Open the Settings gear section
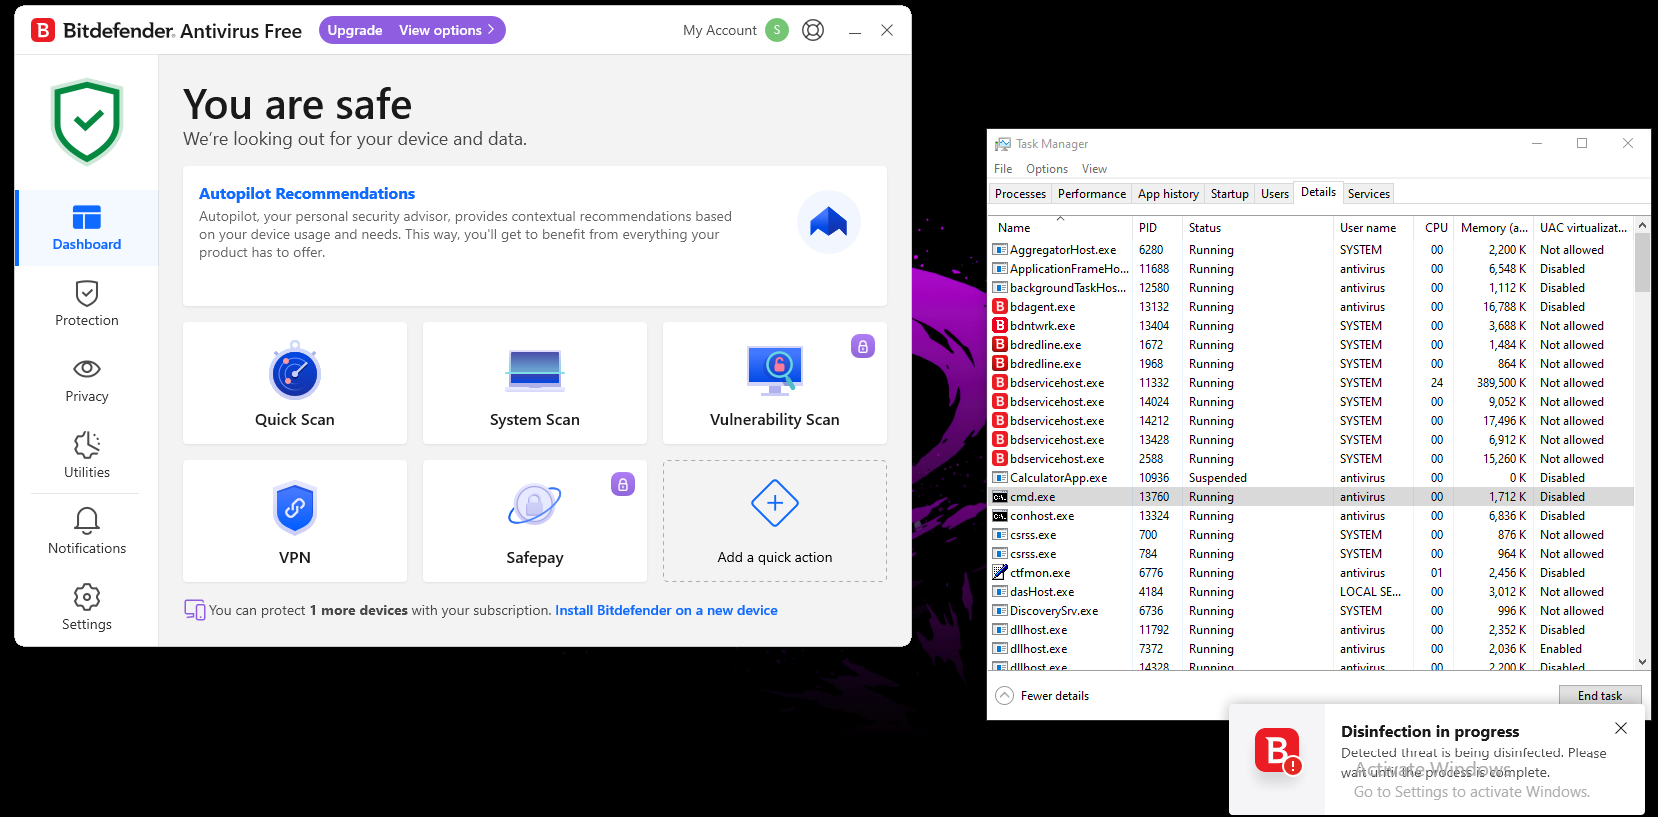The height and width of the screenshot is (817, 1658). coord(87,608)
